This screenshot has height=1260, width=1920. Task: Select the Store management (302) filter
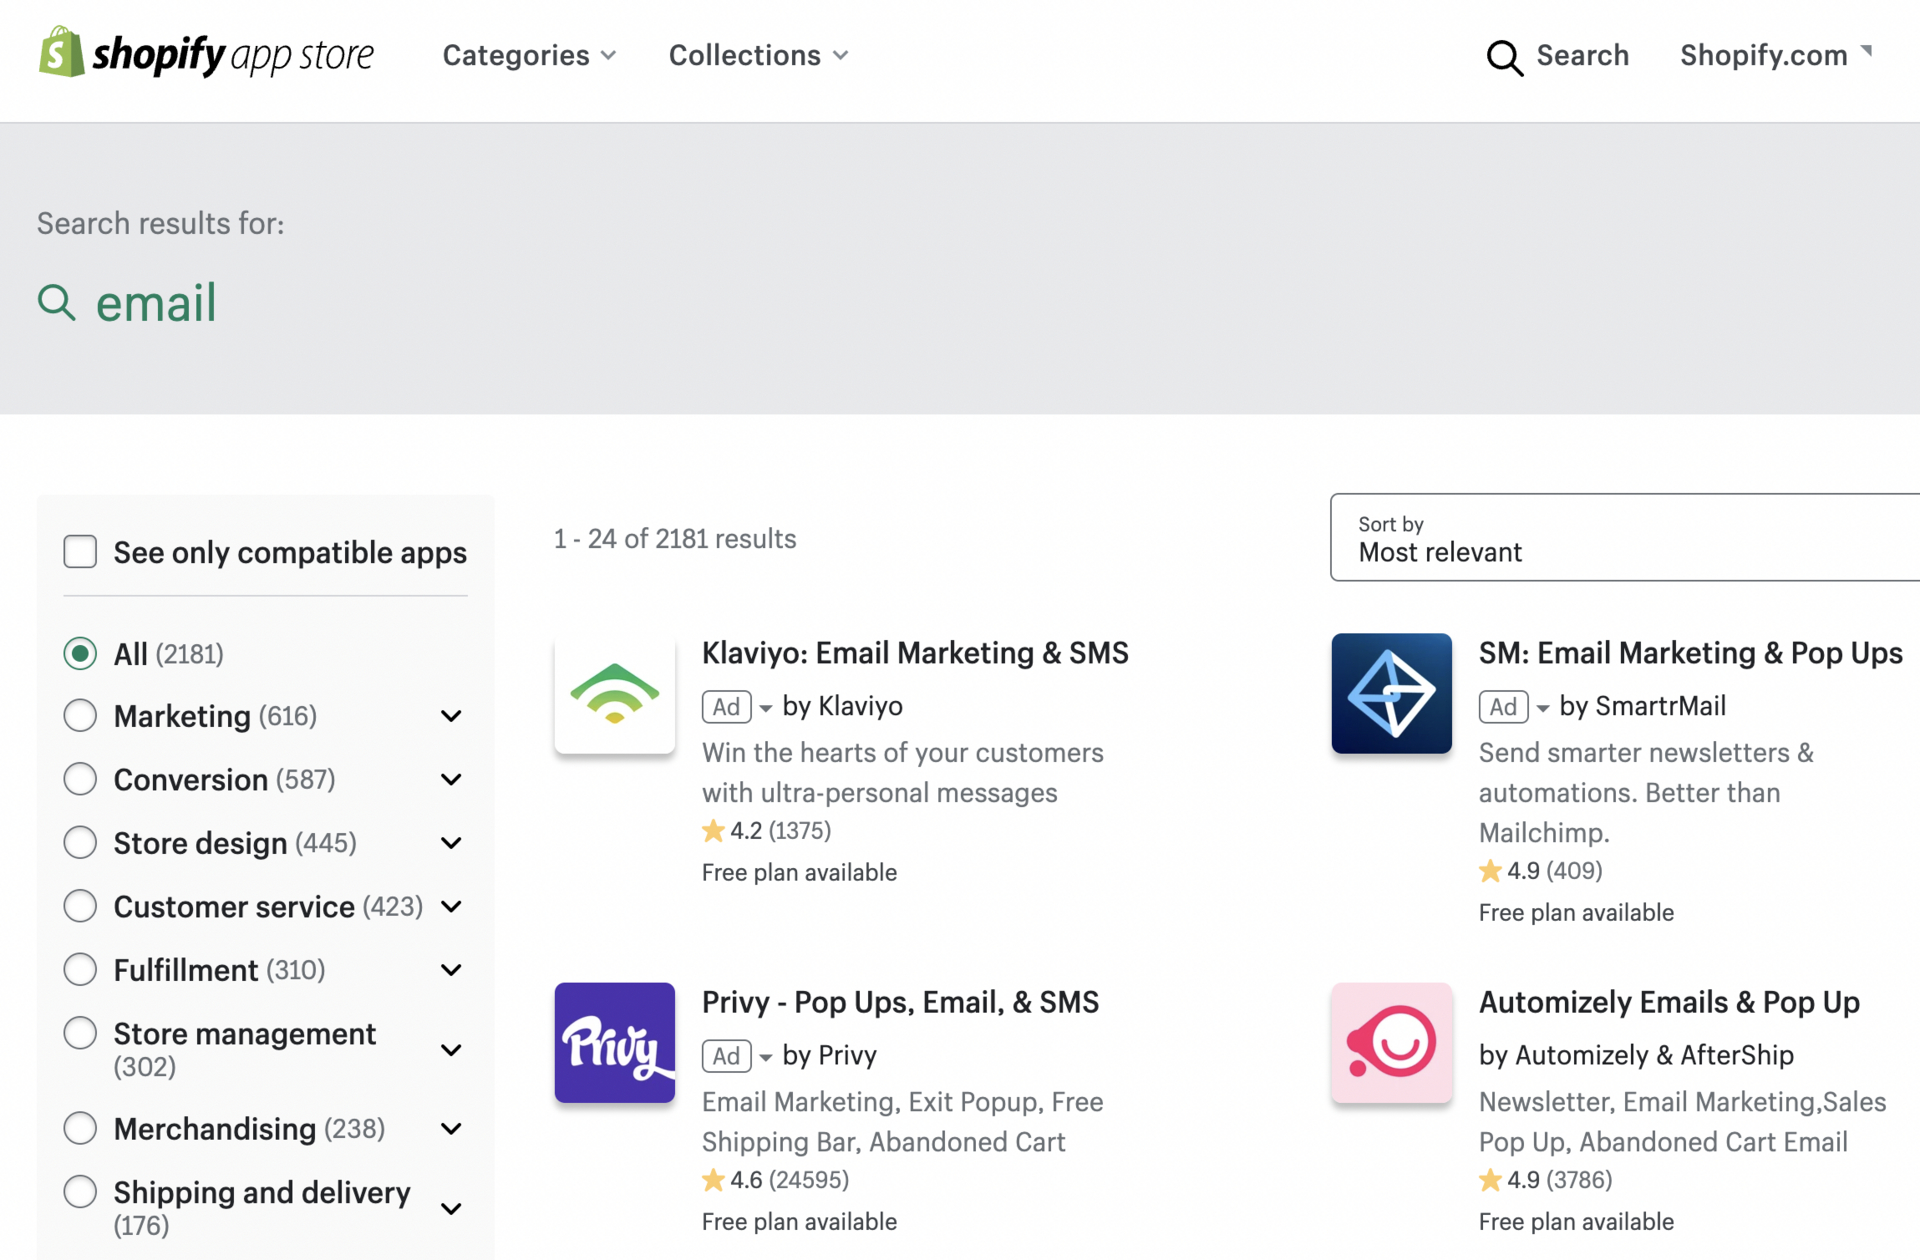80,1032
